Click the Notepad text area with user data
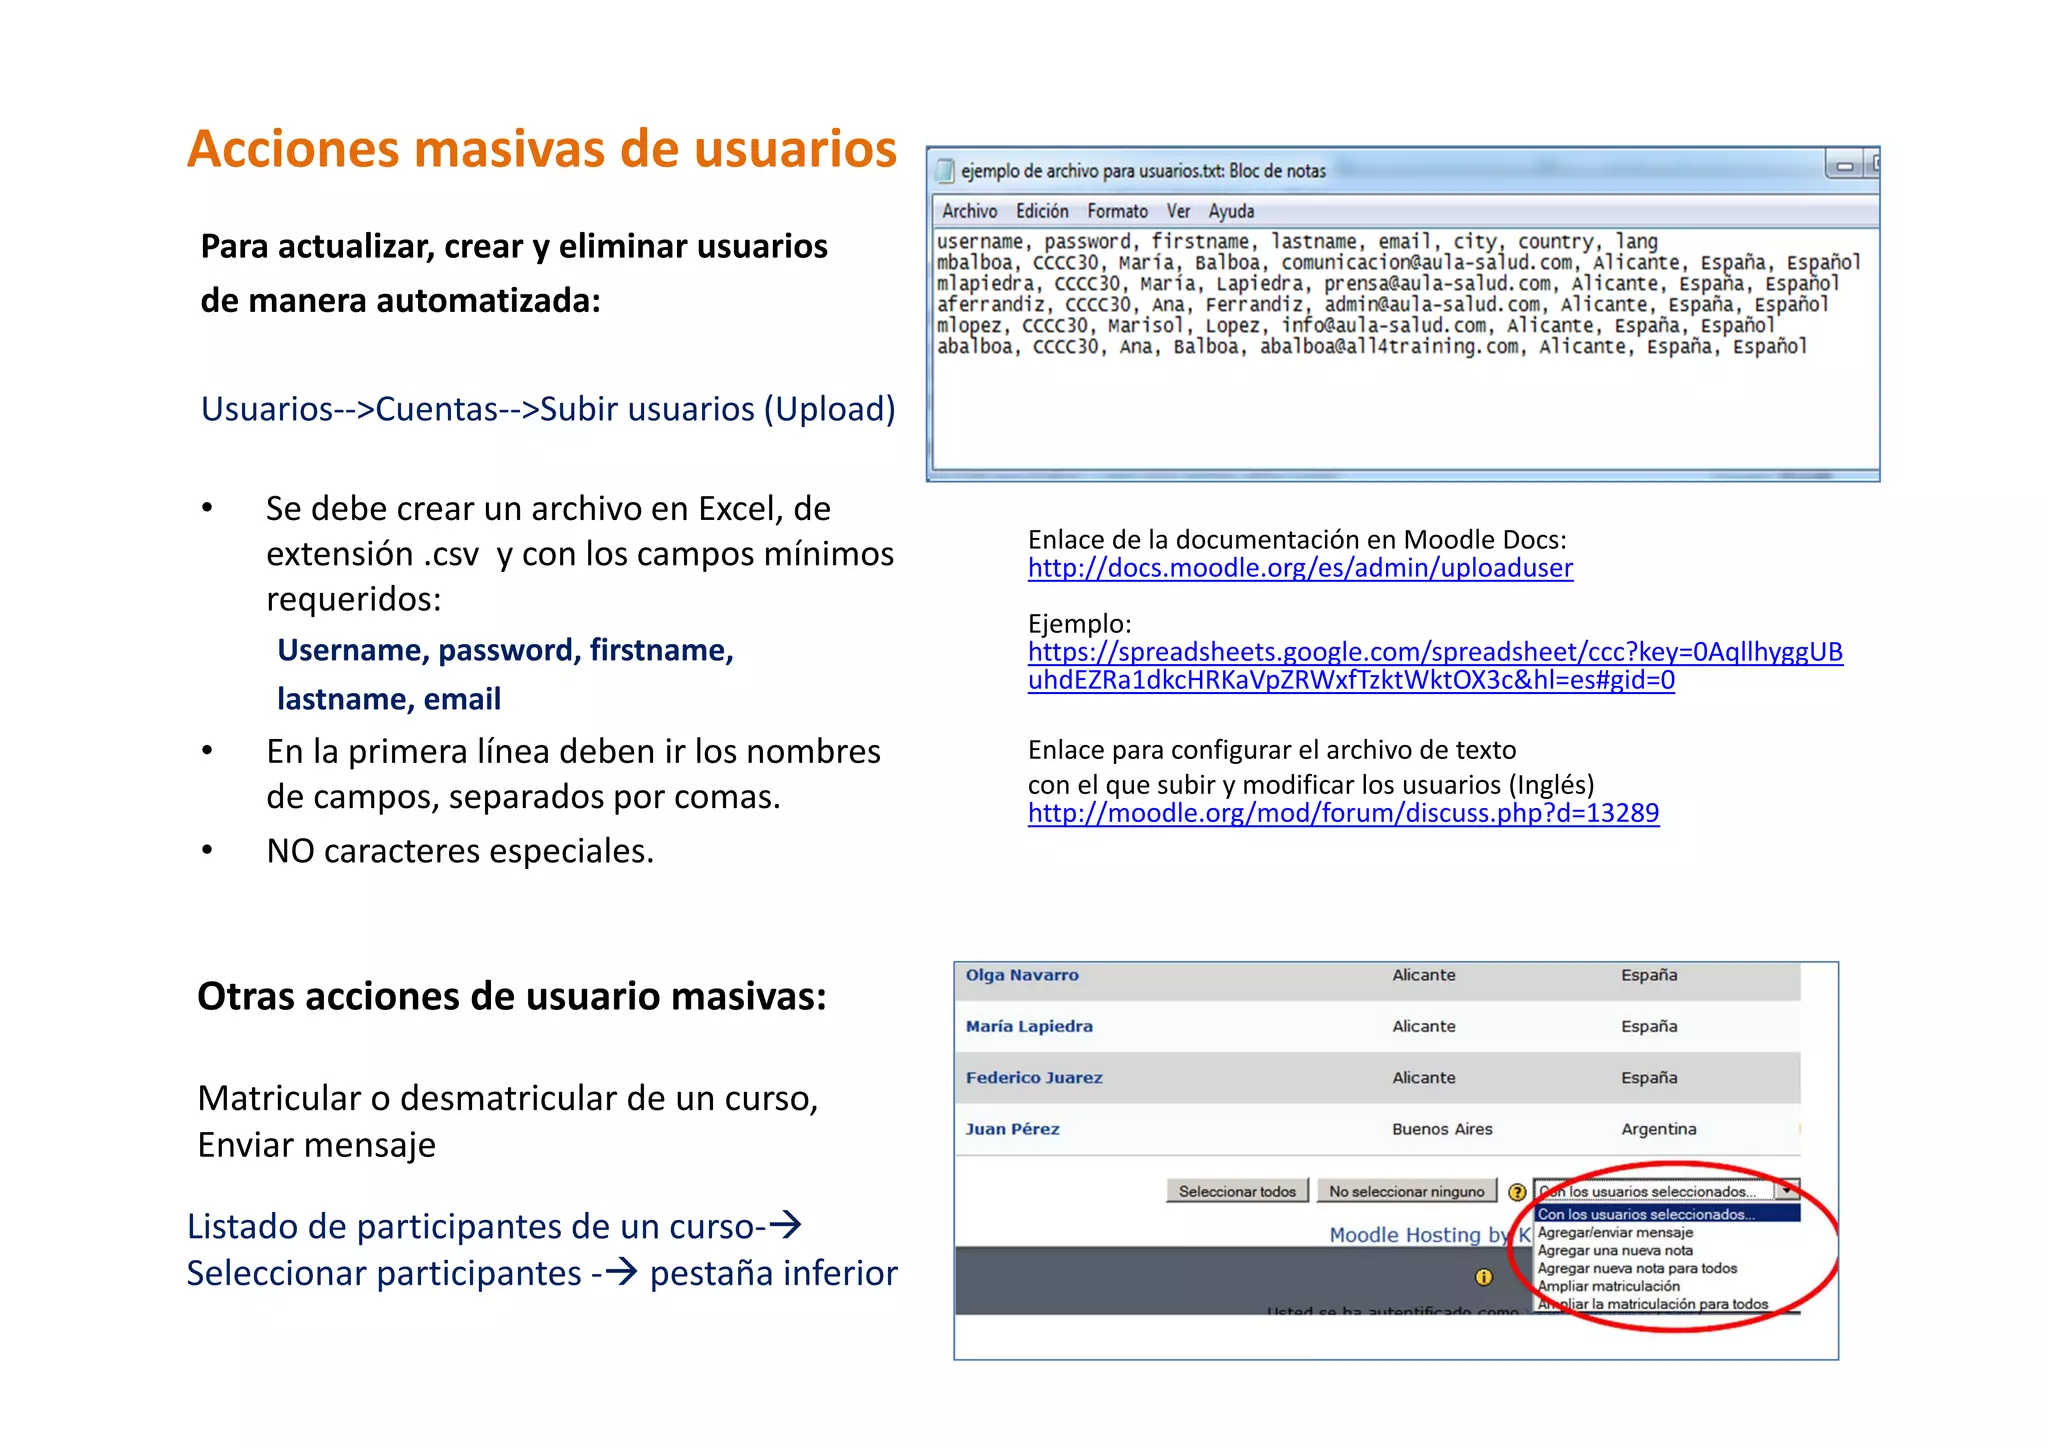Viewport: 2048px width, 1448px height. pos(1405,349)
